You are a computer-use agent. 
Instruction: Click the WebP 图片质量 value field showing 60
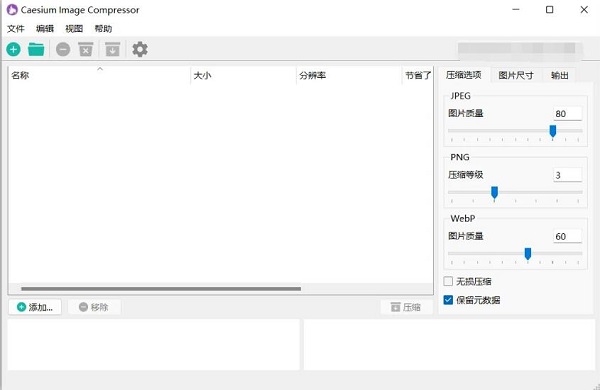pos(568,236)
